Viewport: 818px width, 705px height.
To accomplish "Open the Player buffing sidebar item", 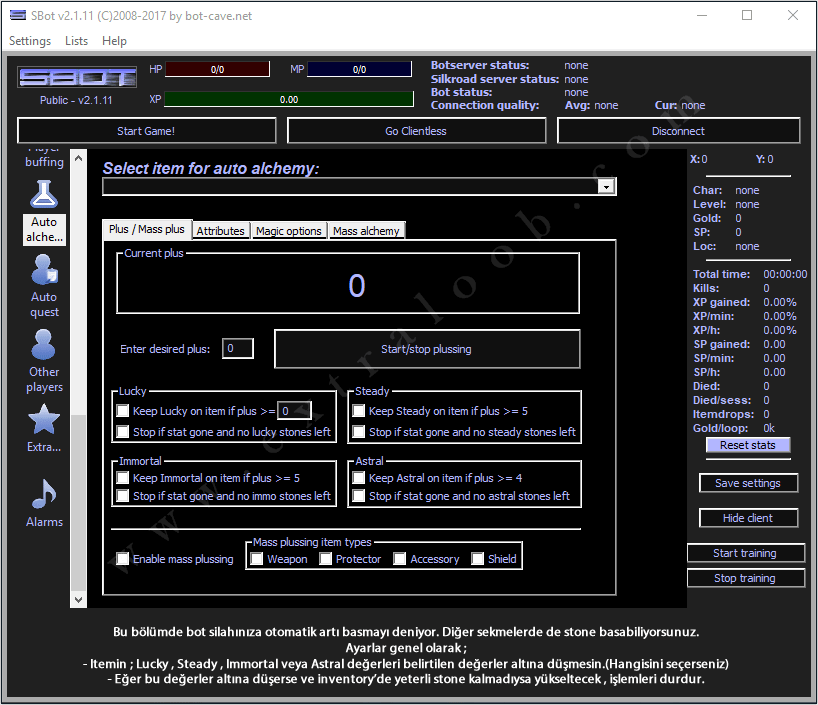I will point(44,159).
